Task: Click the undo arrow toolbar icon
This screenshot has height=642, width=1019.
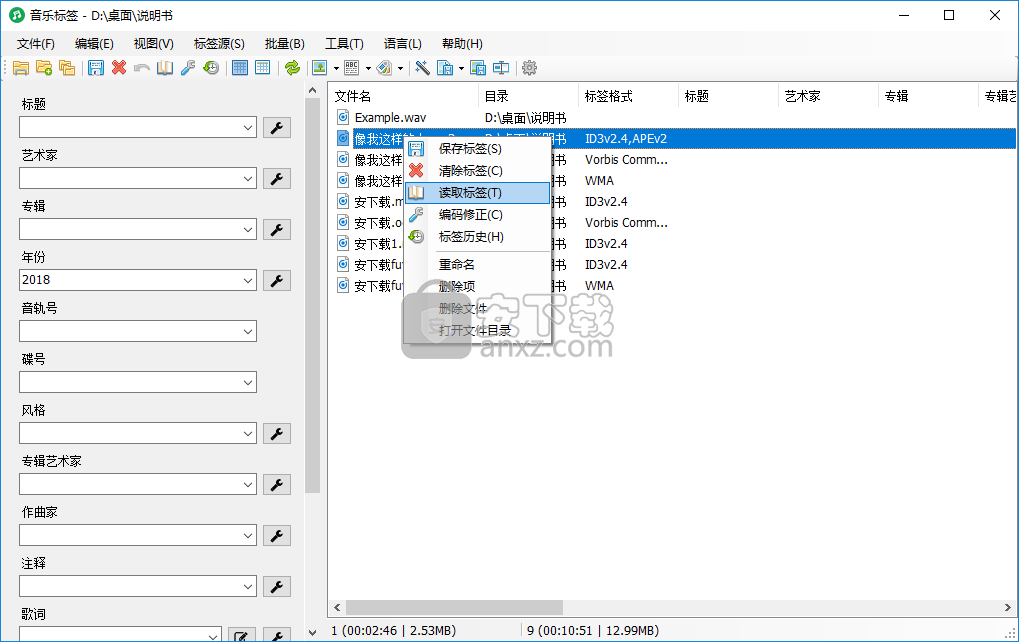Action: 142,68
